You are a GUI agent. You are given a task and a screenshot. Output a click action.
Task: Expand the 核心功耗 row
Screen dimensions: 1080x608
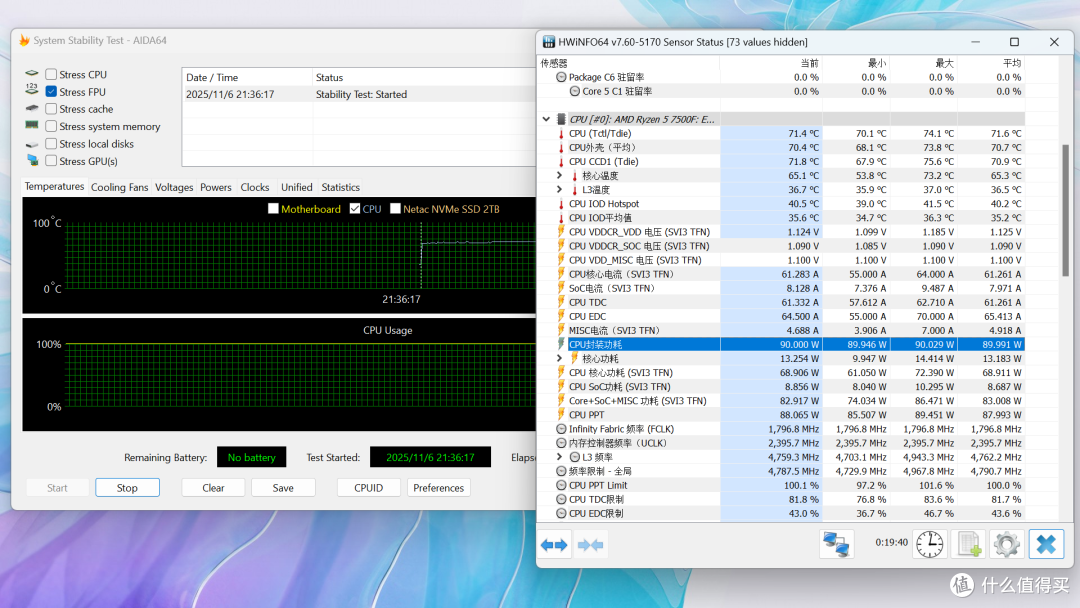point(560,358)
